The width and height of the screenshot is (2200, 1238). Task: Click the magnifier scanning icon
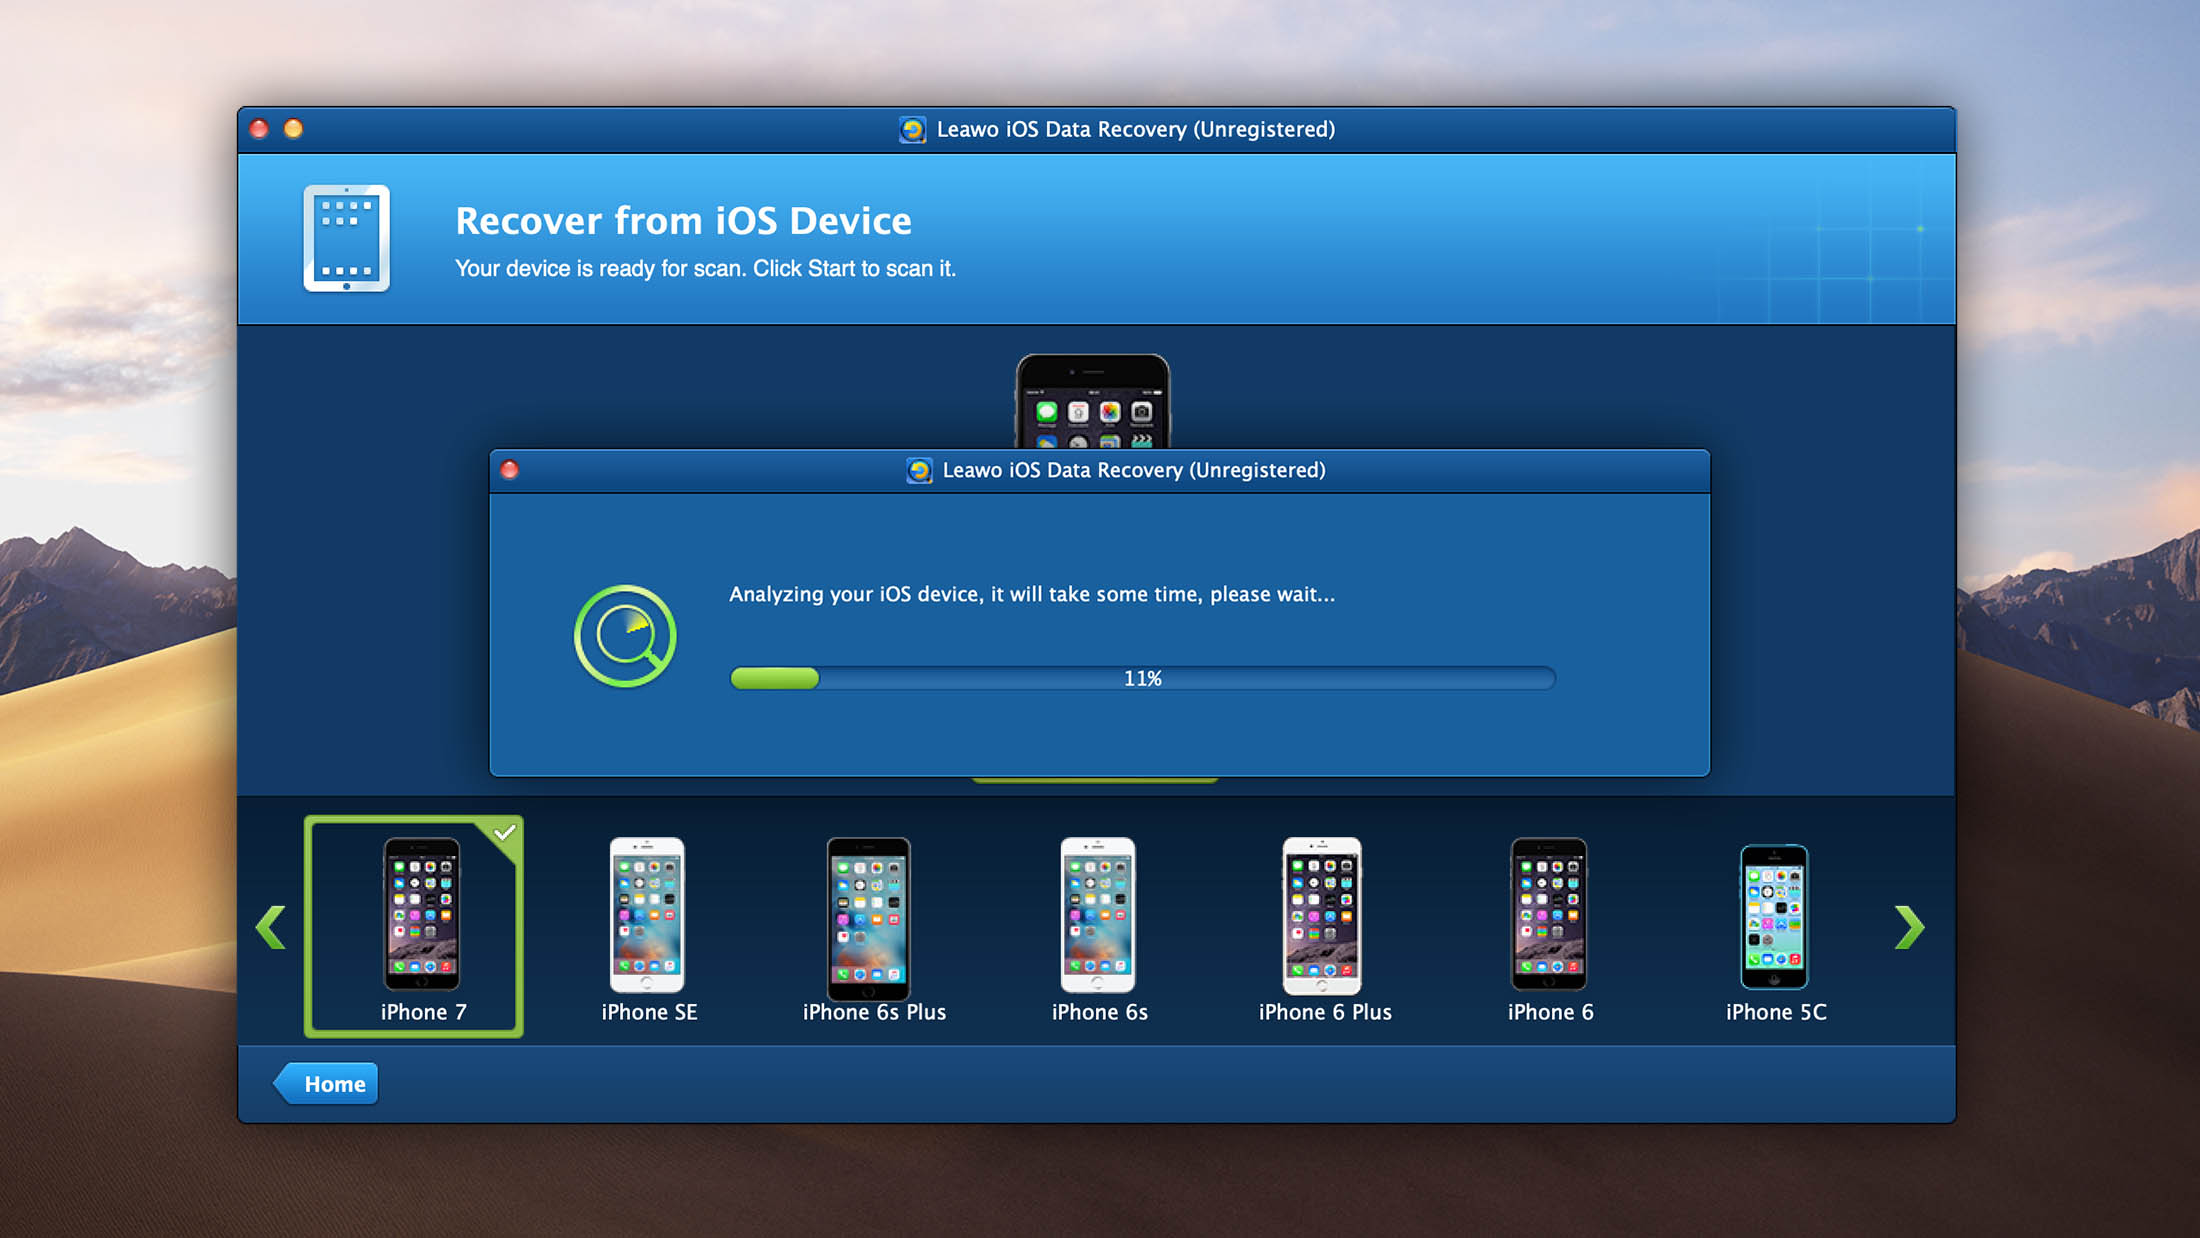(625, 636)
